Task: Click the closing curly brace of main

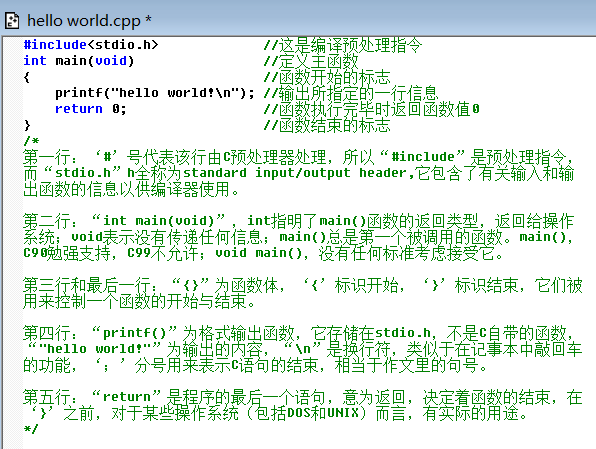Action: pos(27,125)
